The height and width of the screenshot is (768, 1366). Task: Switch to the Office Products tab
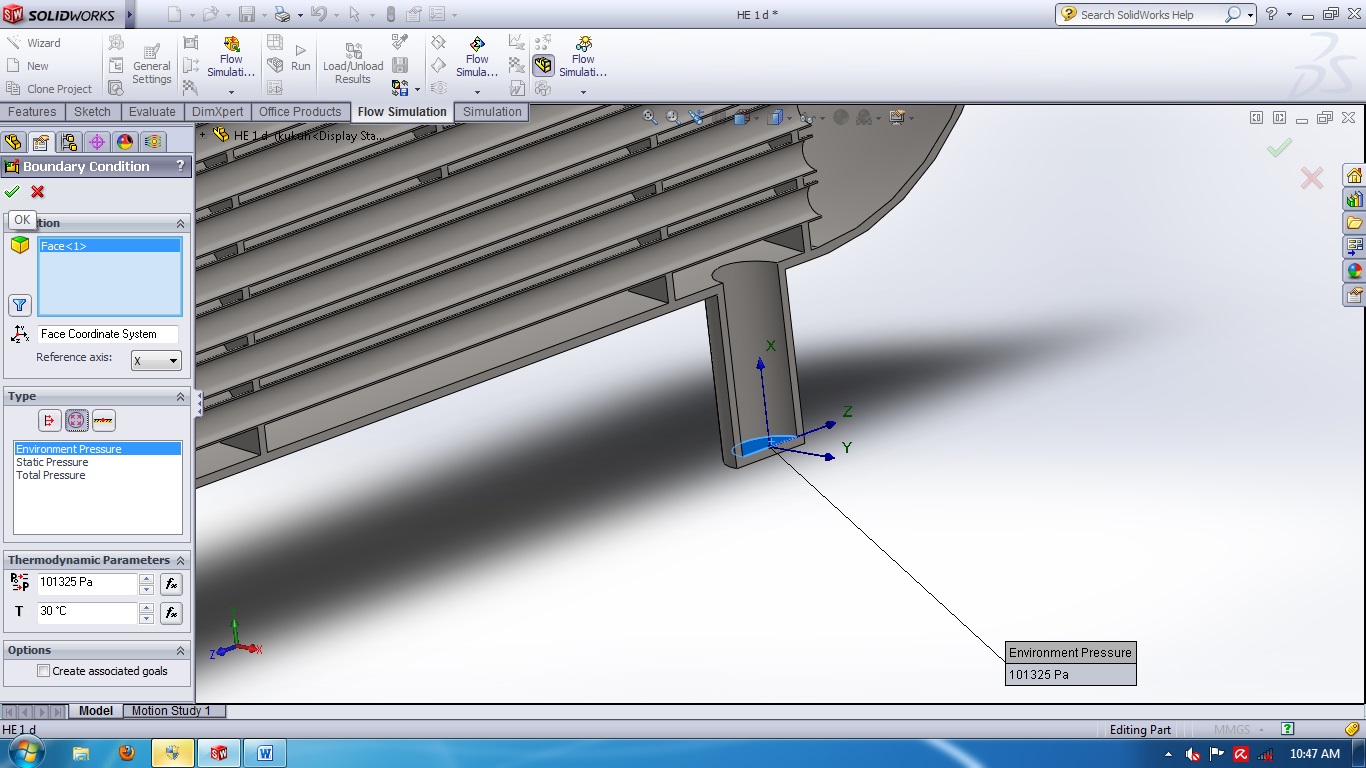(300, 112)
